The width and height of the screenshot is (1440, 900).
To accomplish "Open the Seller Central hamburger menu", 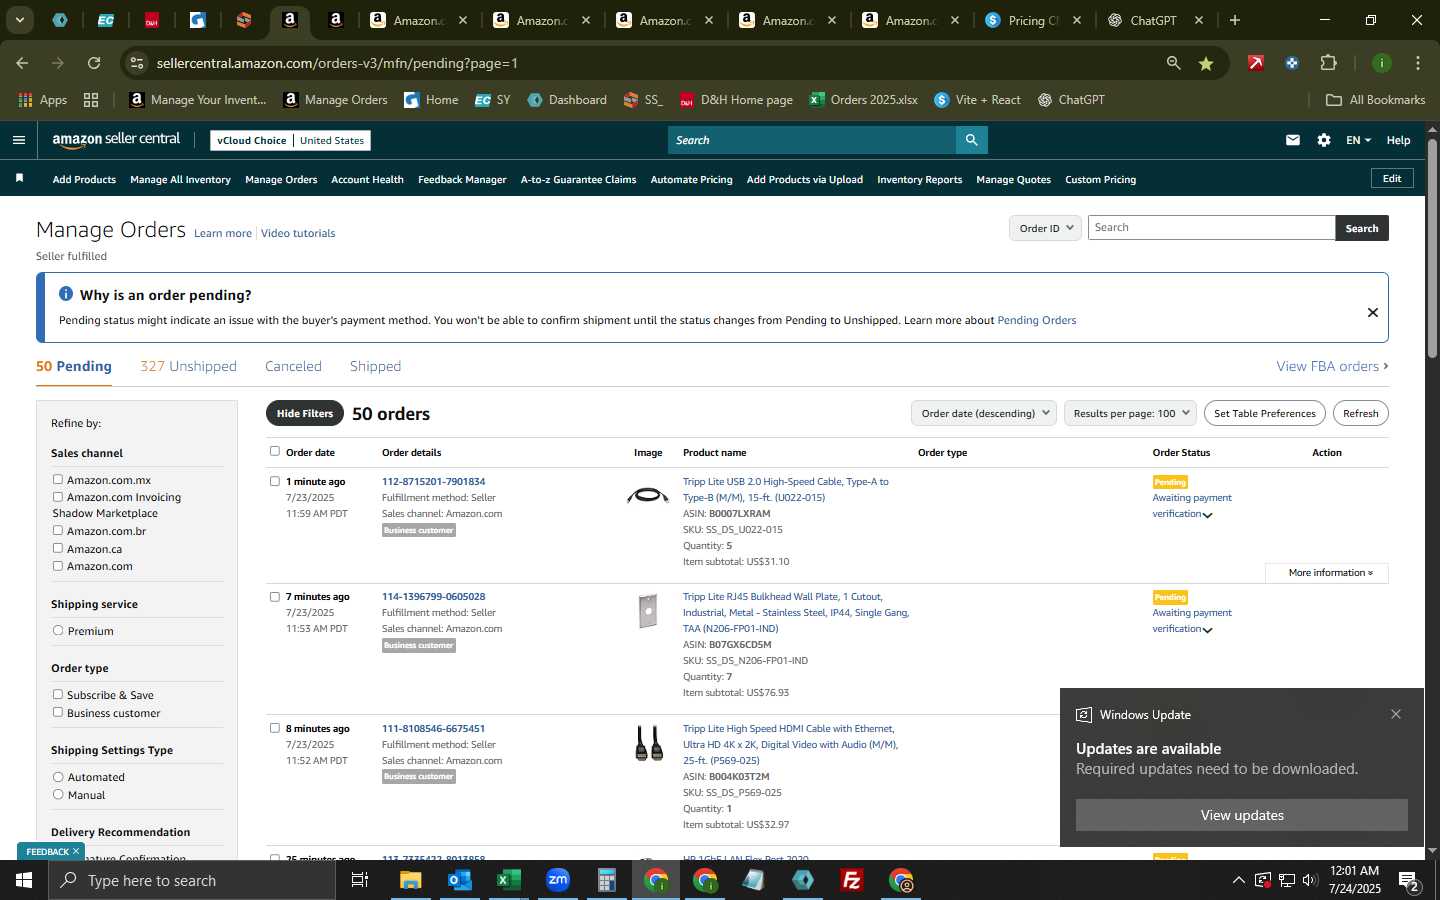I will click(x=18, y=140).
